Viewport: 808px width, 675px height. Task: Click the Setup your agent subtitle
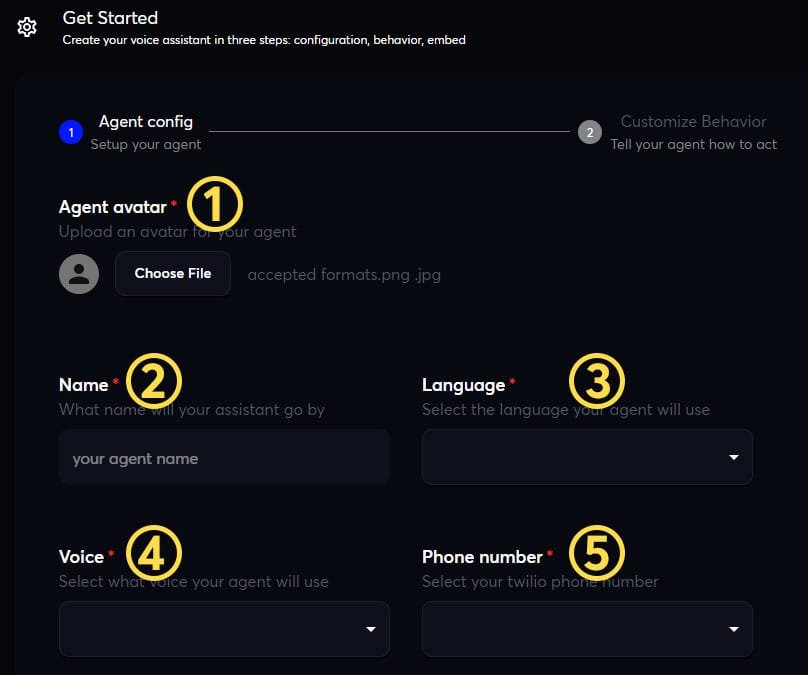[144, 144]
